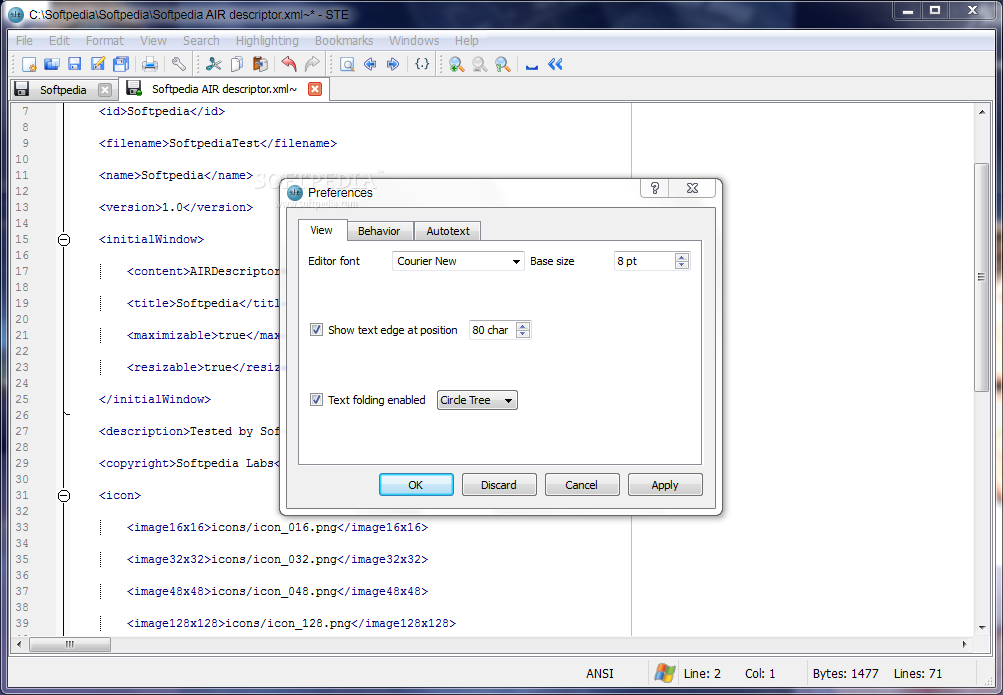Click the vertical scrollbar down arrow
The image size is (1003, 695).
981,627
